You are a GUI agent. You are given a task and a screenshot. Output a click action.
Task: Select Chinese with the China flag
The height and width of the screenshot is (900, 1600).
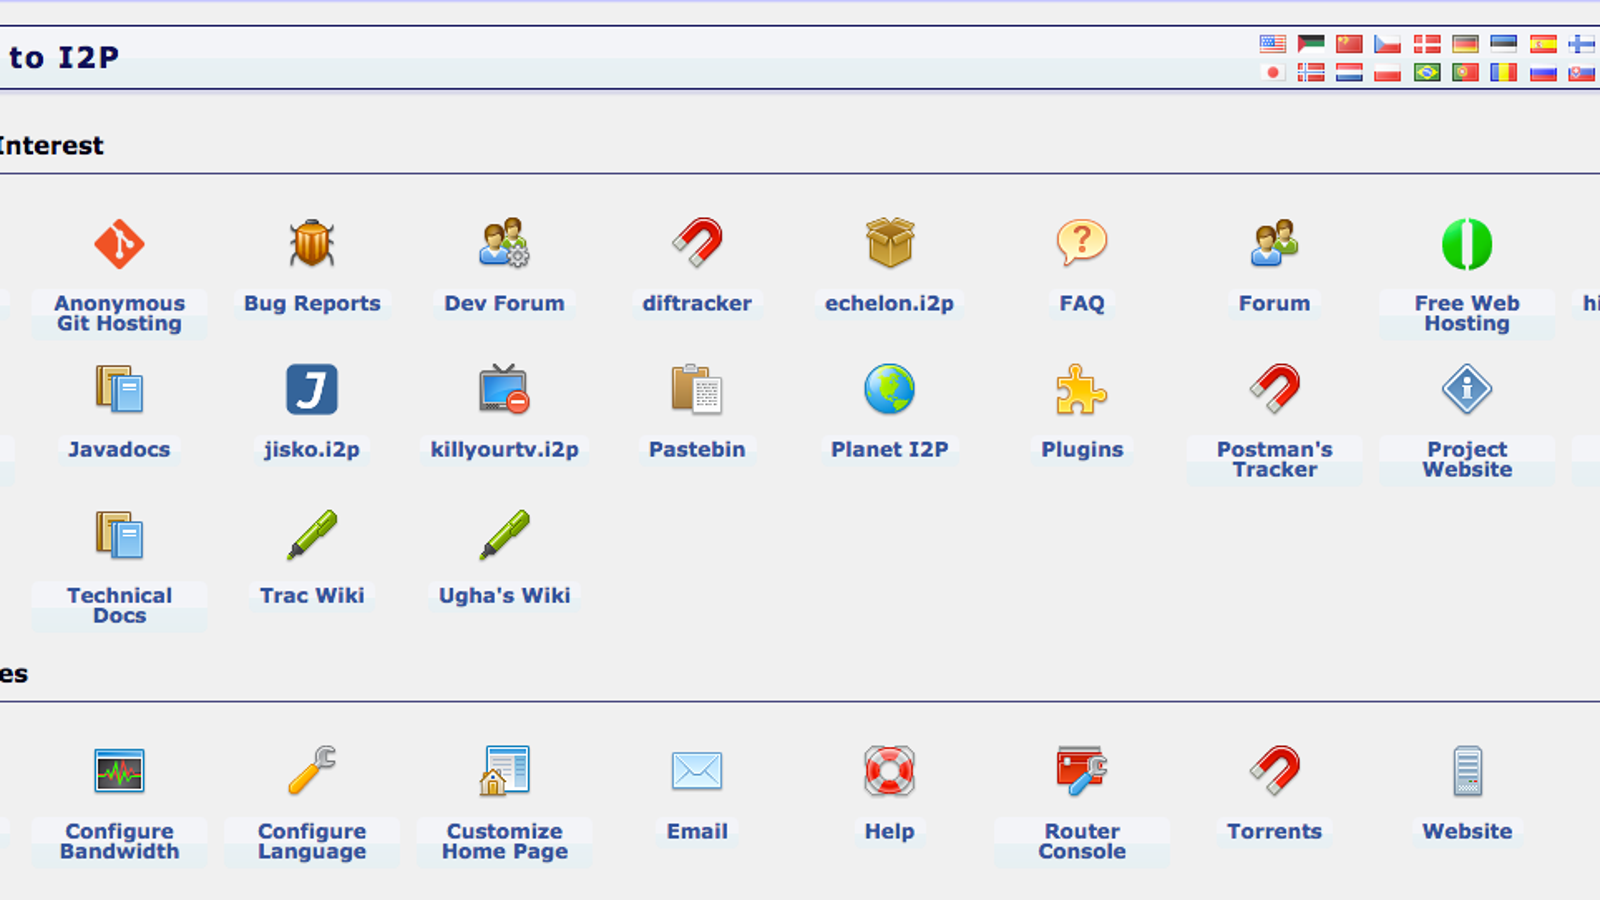click(1349, 44)
